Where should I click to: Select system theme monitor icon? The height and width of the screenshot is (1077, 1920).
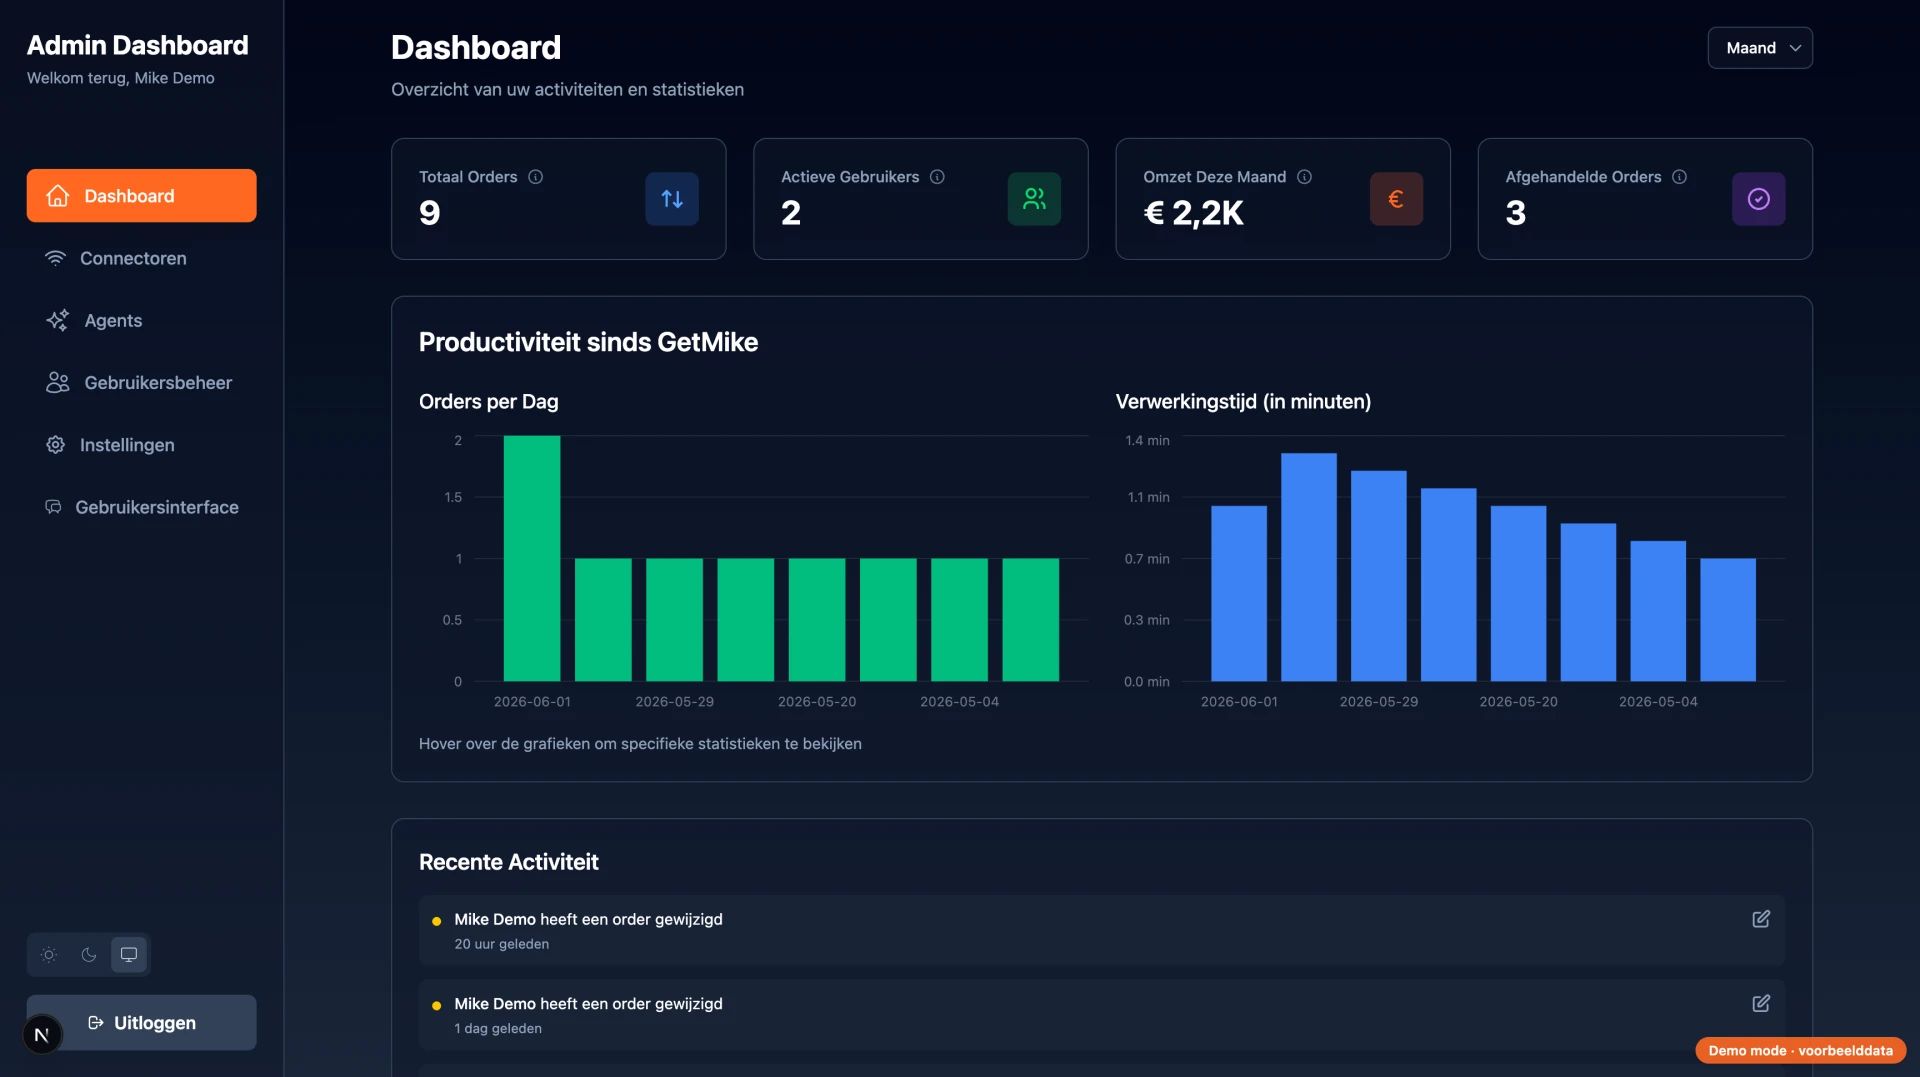tap(129, 955)
